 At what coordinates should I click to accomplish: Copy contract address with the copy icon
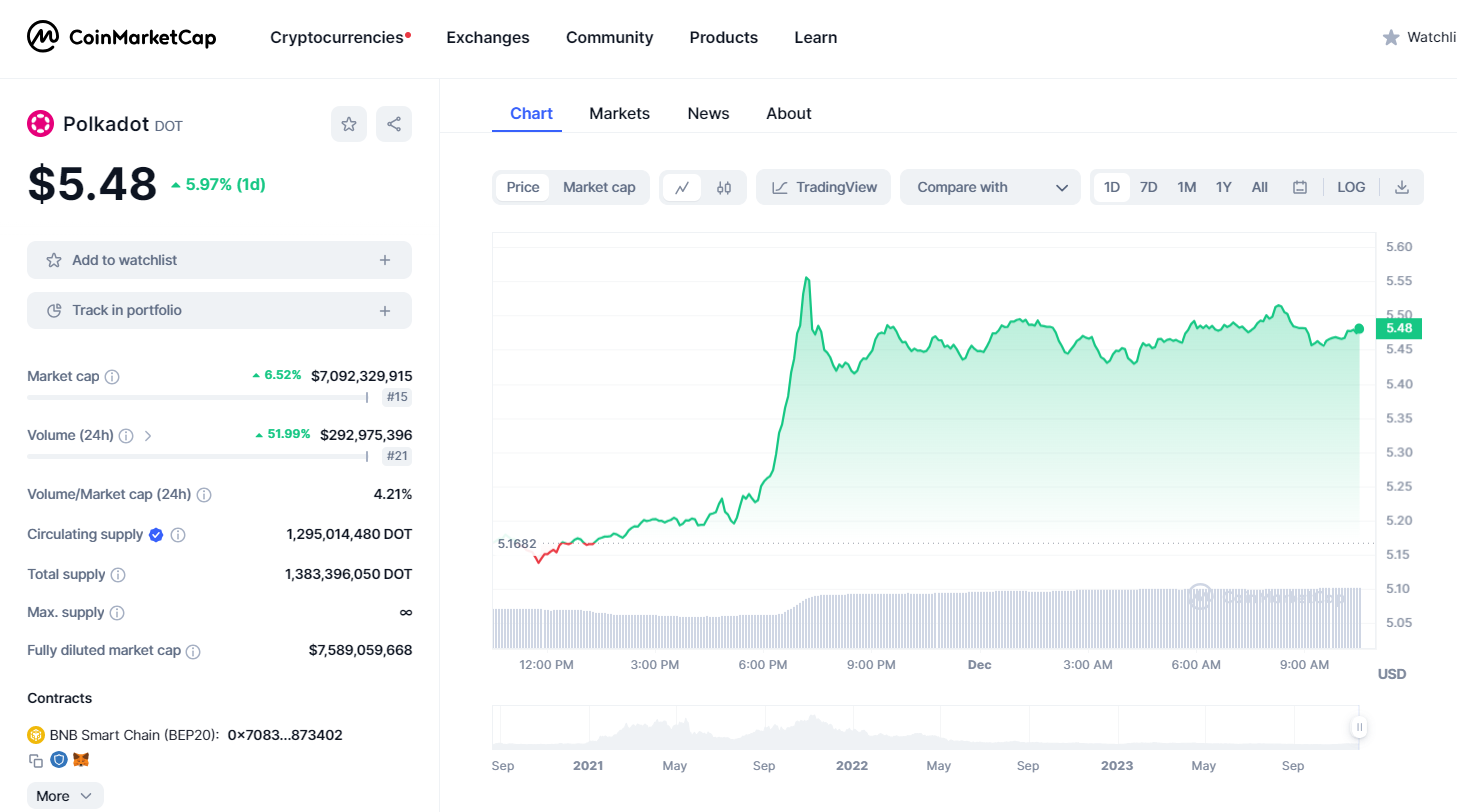pos(36,760)
